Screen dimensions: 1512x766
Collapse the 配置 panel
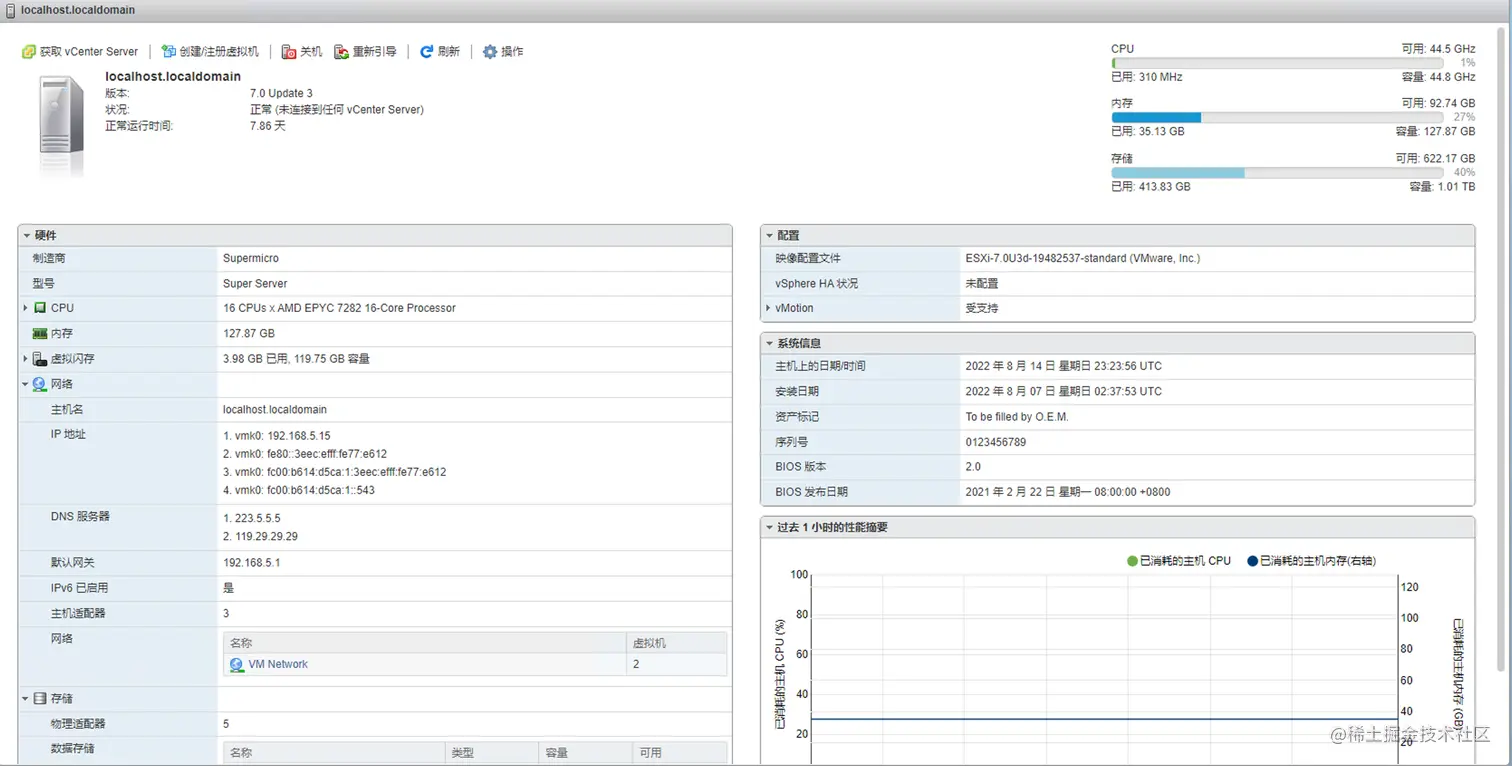[770, 235]
